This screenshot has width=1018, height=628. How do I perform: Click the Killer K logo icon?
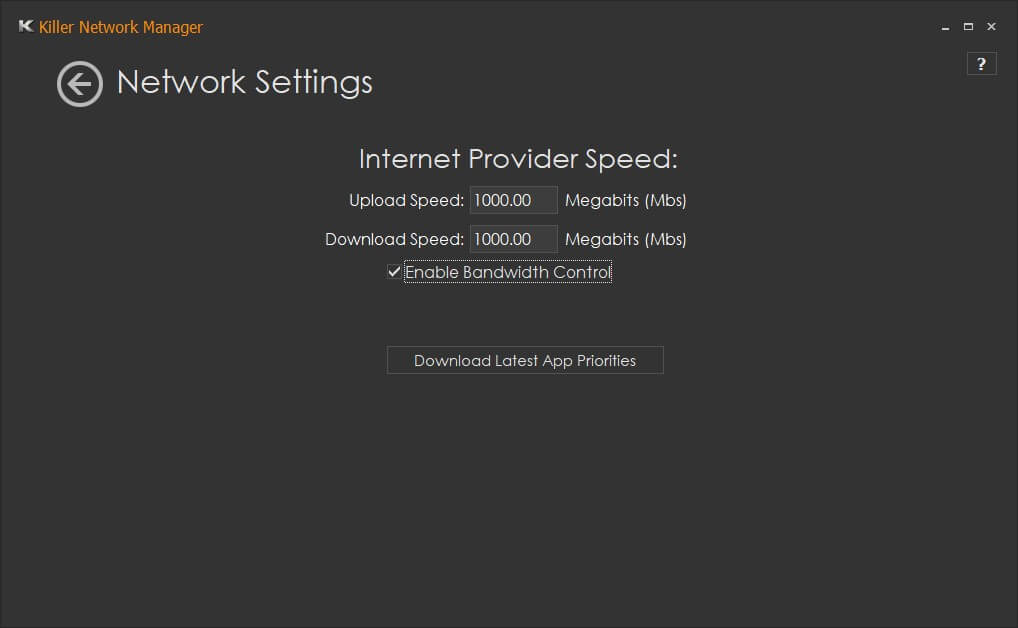click(26, 27)
